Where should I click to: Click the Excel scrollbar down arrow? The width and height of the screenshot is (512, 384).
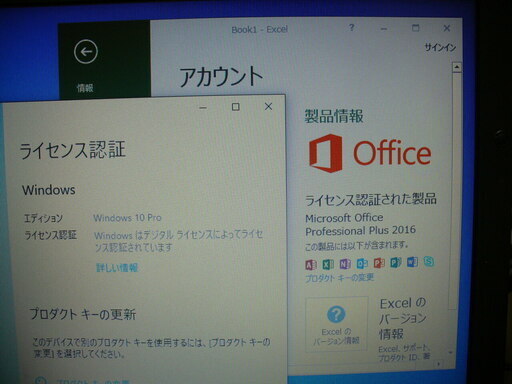pyautogui.click(x=451, y=352)
